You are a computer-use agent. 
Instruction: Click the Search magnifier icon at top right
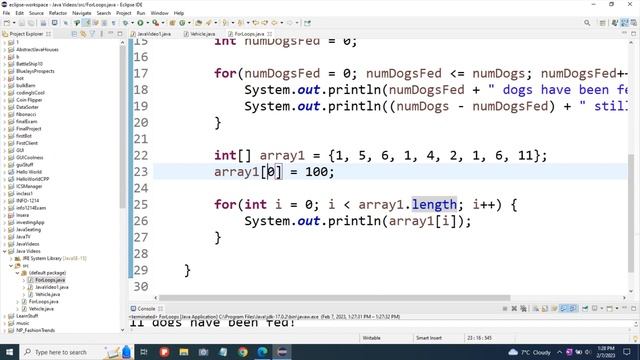click(587, 23)
